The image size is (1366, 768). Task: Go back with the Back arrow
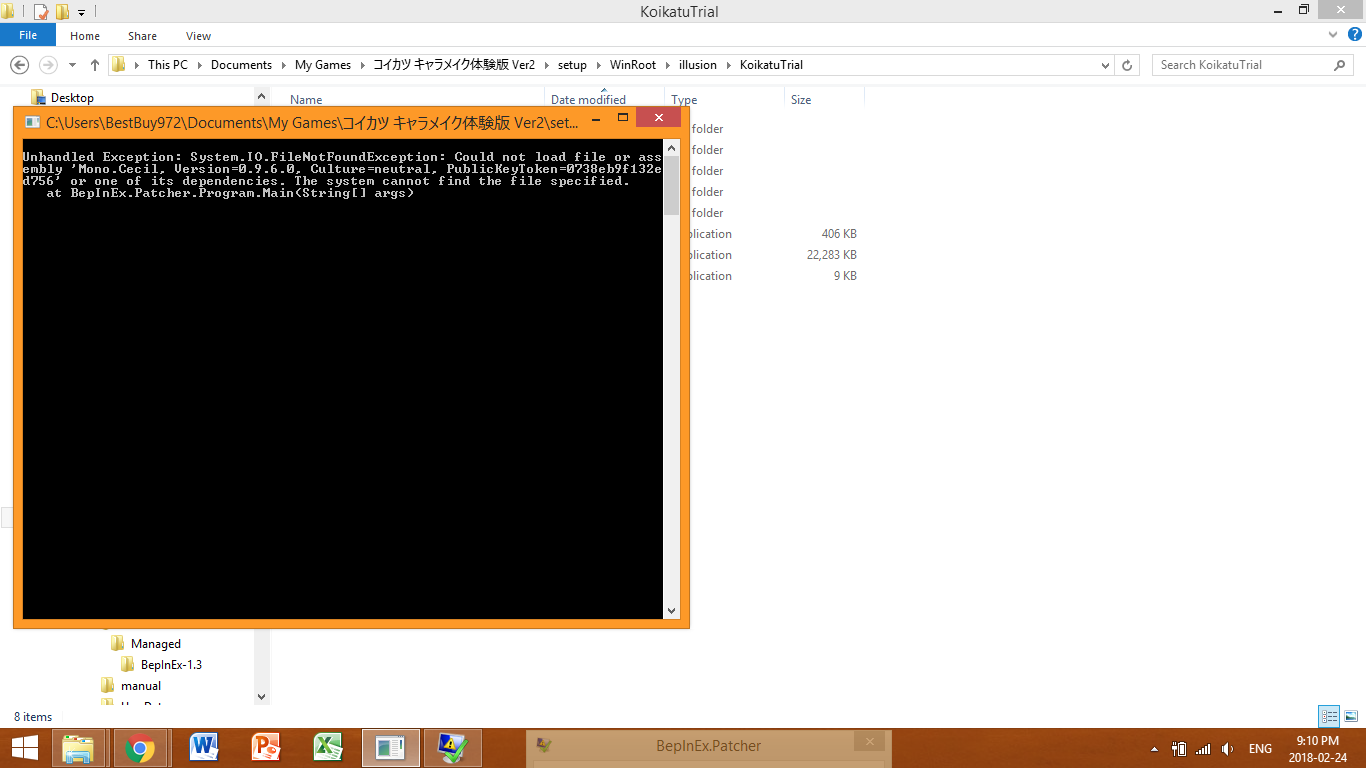(x=19, y=65)
